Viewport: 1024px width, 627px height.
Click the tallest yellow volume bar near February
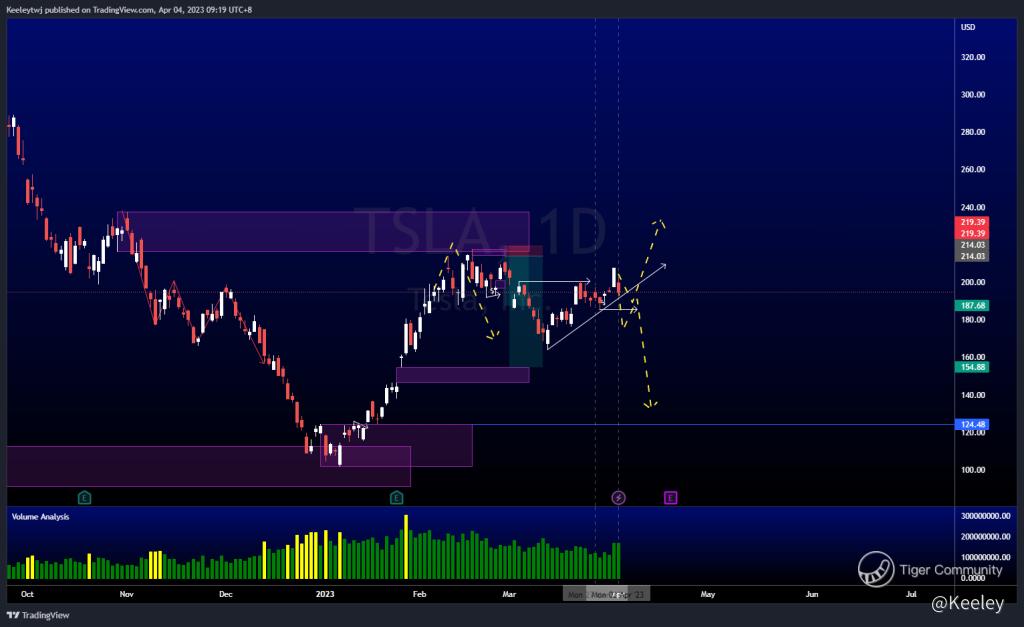(406, 547)
